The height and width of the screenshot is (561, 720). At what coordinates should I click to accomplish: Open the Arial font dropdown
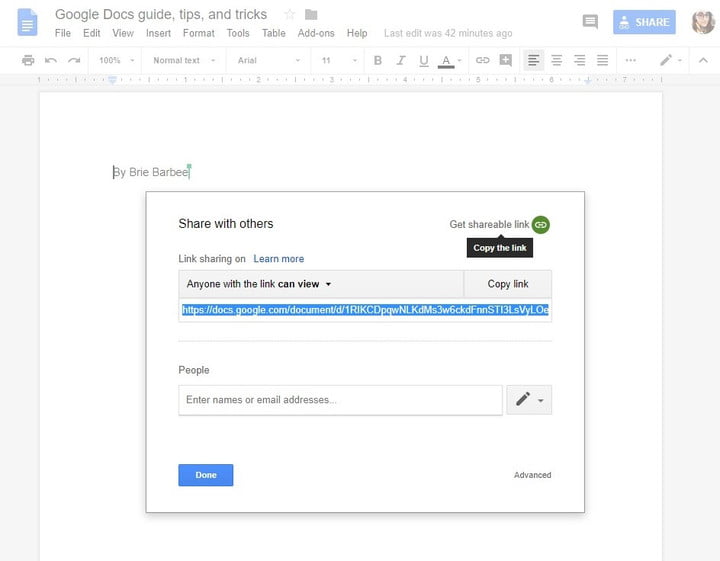269,60
